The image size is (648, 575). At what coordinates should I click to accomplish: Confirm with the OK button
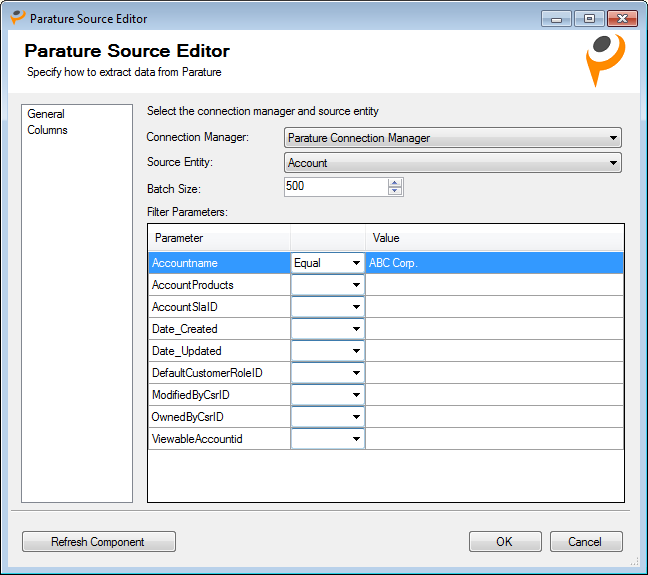(x=505, y=542)
